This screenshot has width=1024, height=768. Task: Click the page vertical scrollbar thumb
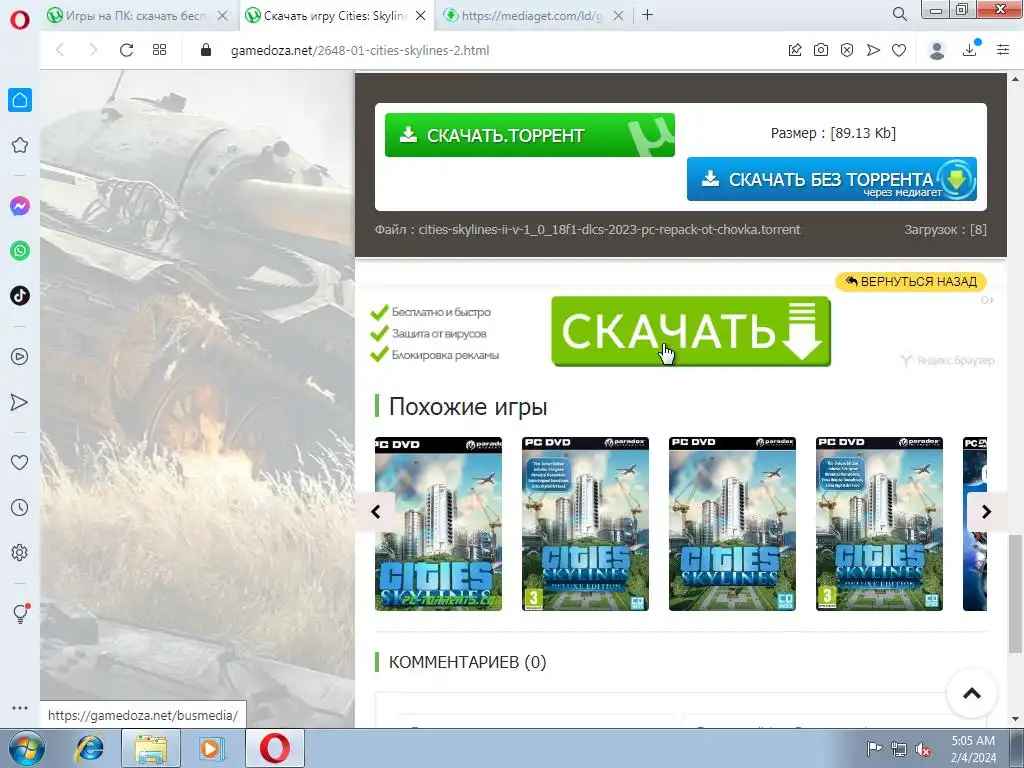tap(1015, 593)
